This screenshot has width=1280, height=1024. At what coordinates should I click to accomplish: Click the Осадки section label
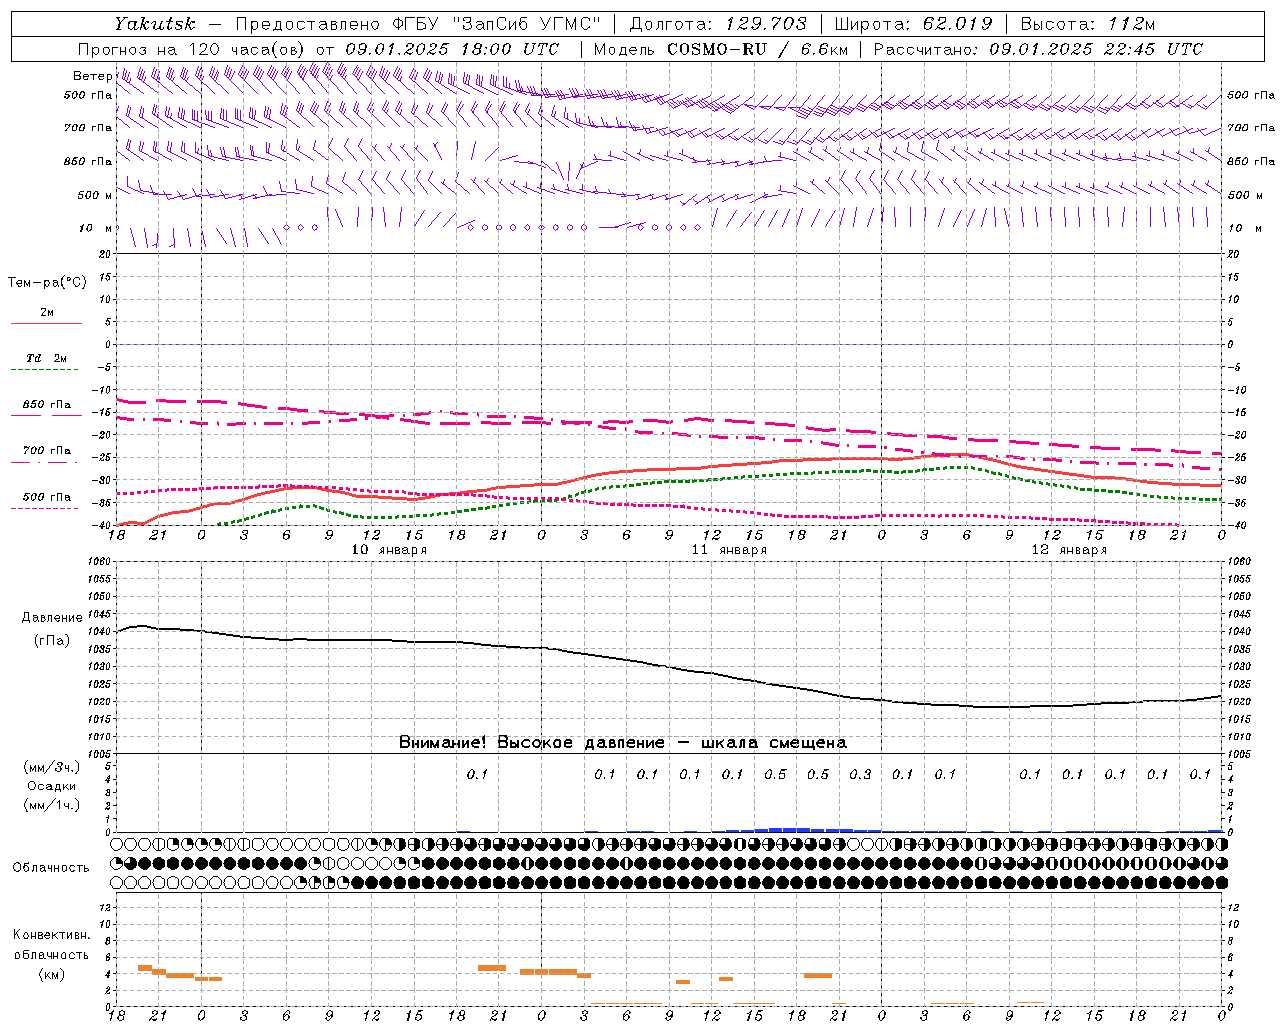point(51,786)
